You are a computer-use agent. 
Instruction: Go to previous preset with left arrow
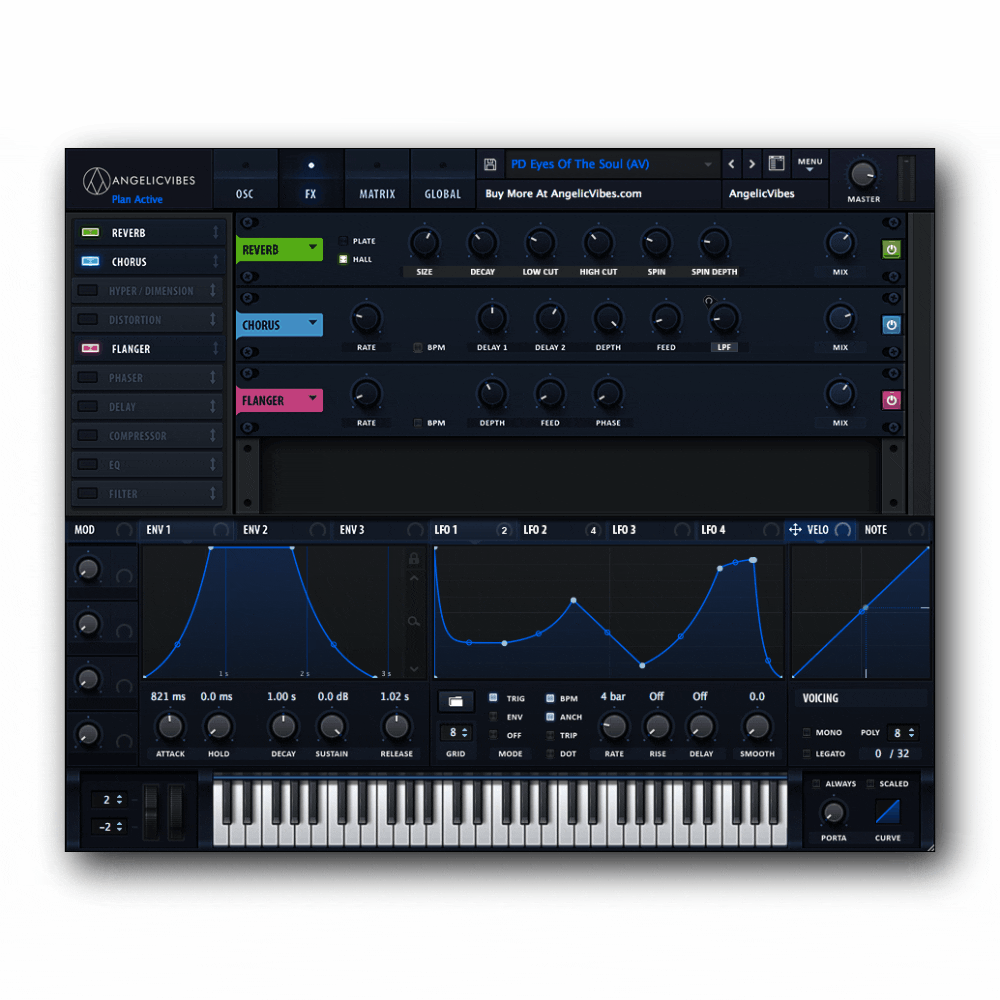click(732, 164)
